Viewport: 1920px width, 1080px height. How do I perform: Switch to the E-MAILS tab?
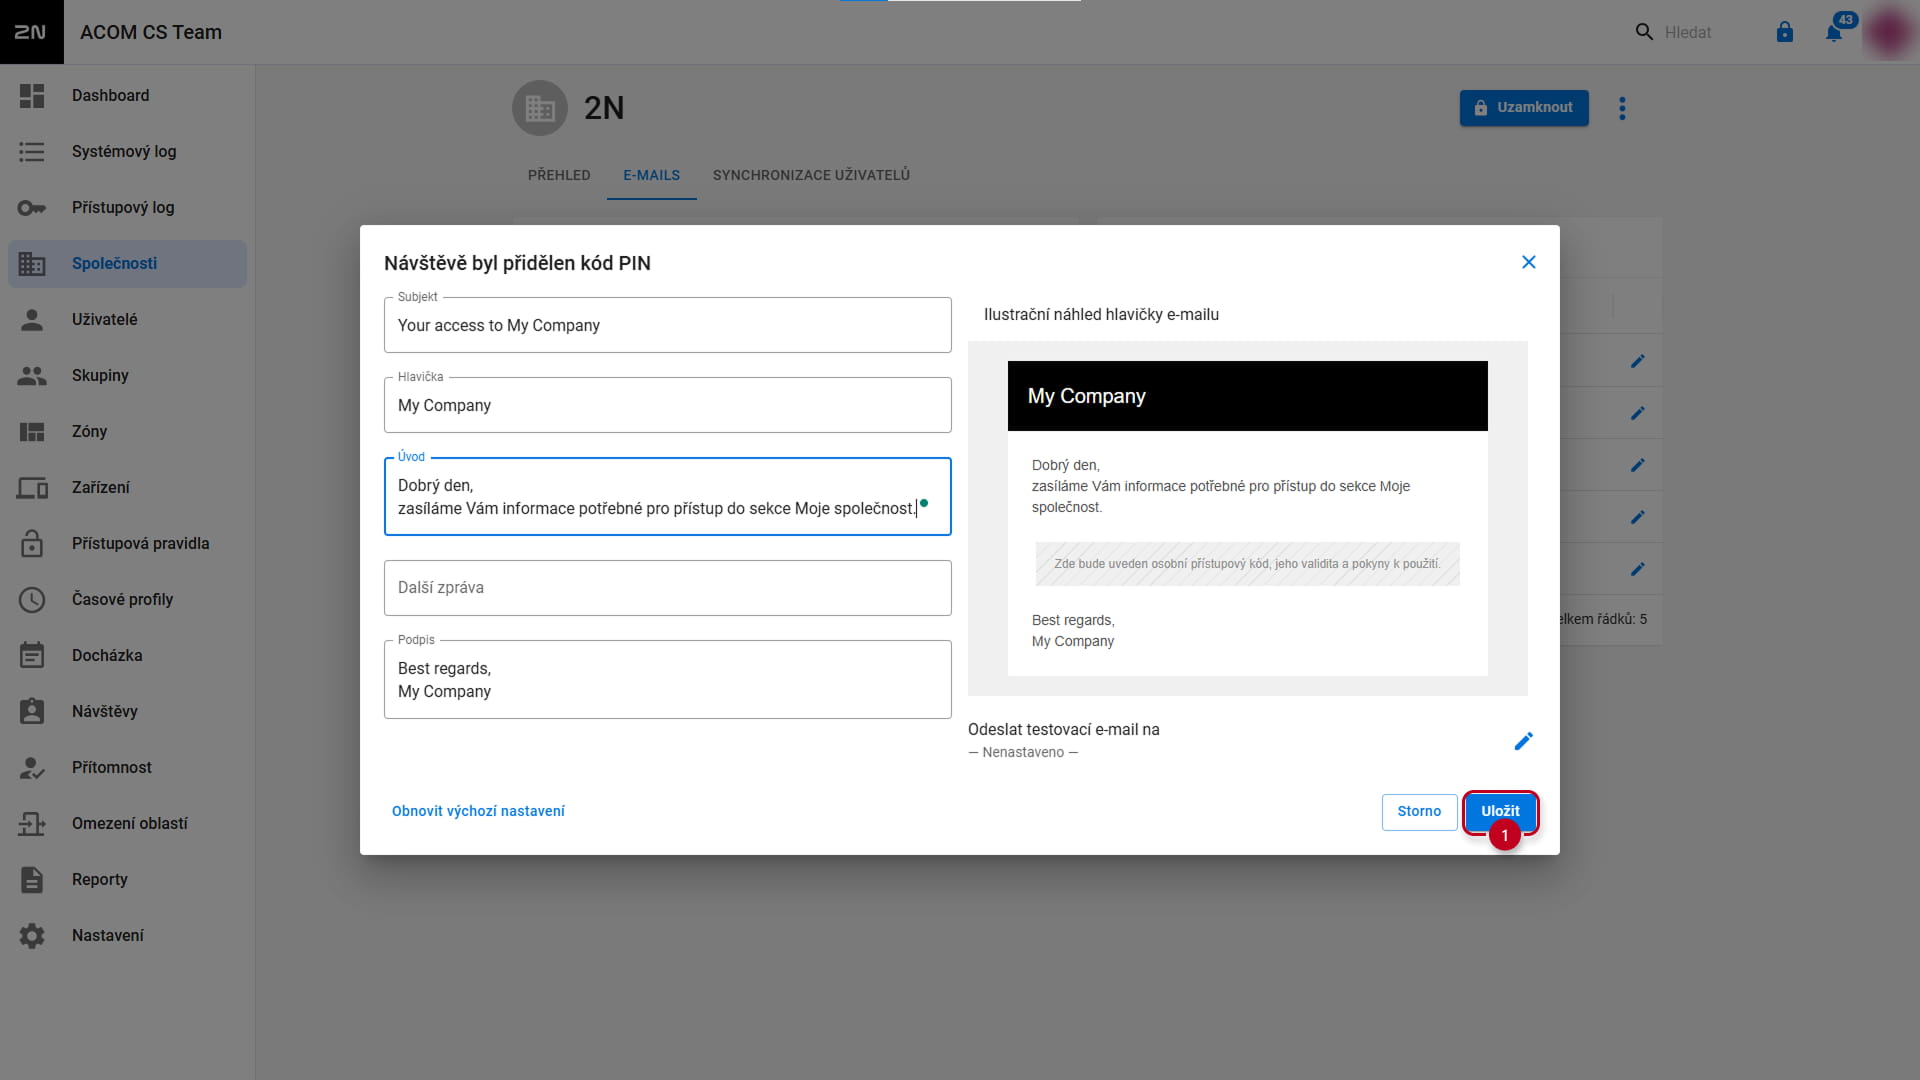pos(651,175)
